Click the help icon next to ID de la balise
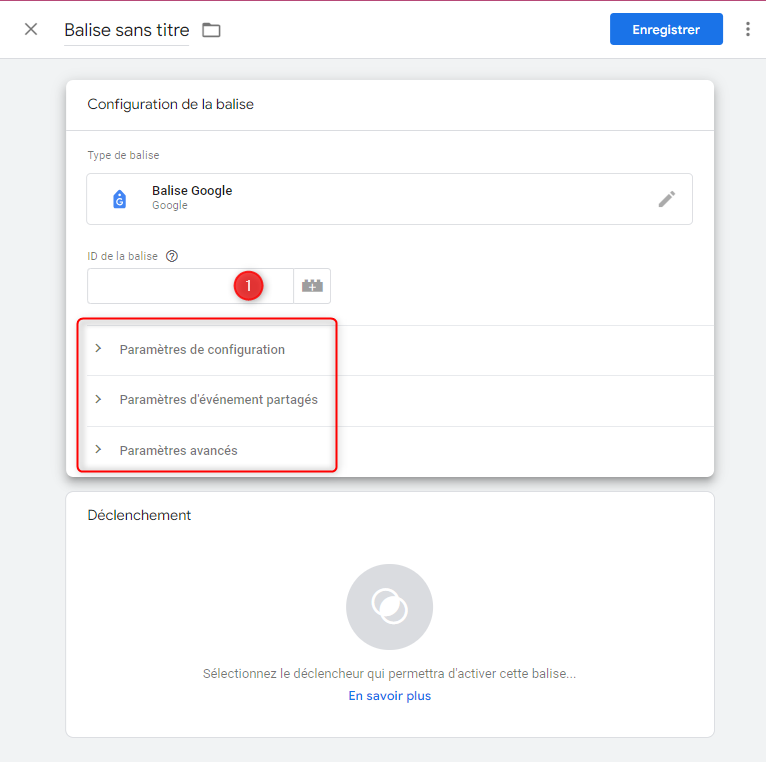This screenshot has width=766, height=762. pyautogui.click(x=172, y=256)
